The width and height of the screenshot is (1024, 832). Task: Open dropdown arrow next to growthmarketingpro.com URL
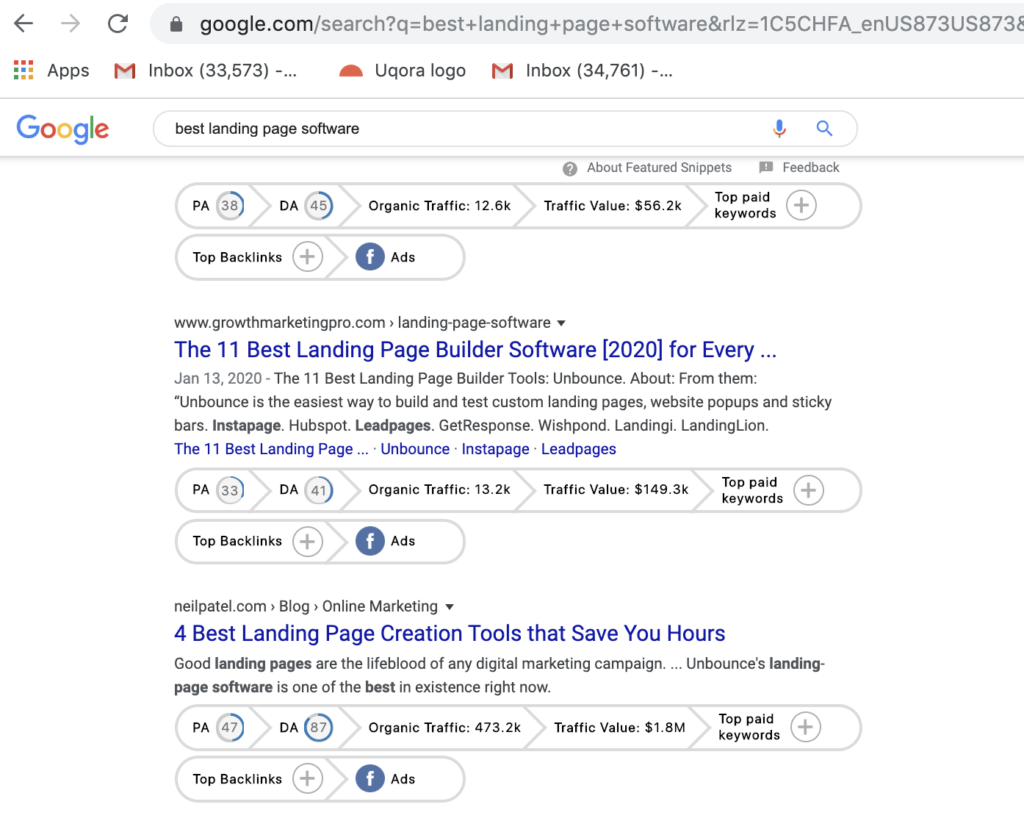(x=561, y=323)
